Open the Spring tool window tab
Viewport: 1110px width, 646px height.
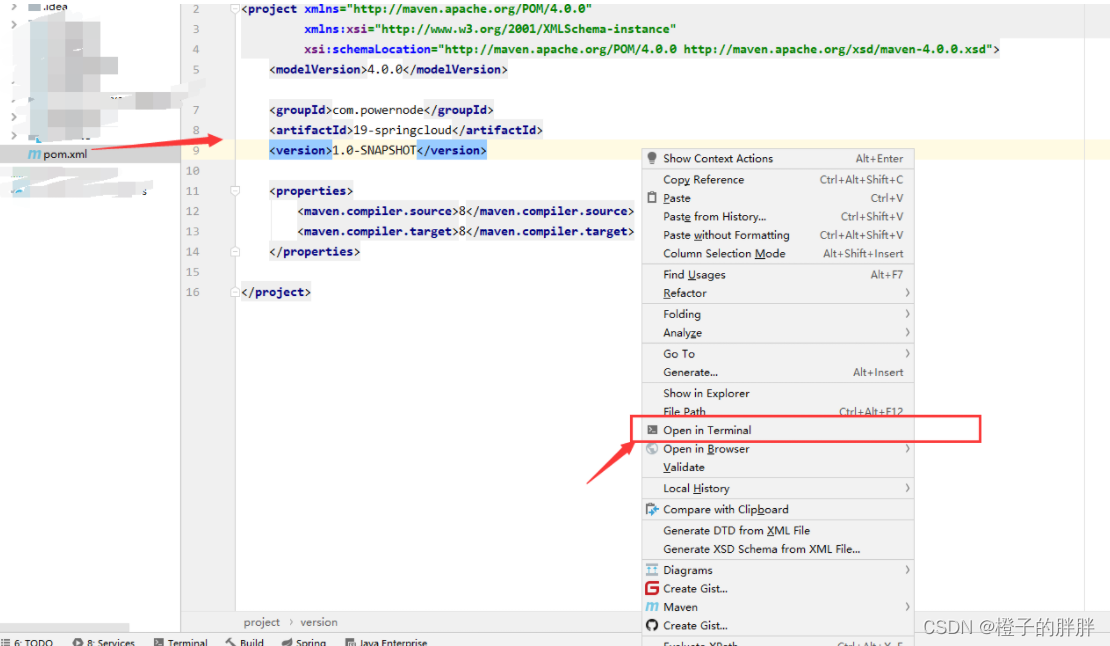pos(304,642)
